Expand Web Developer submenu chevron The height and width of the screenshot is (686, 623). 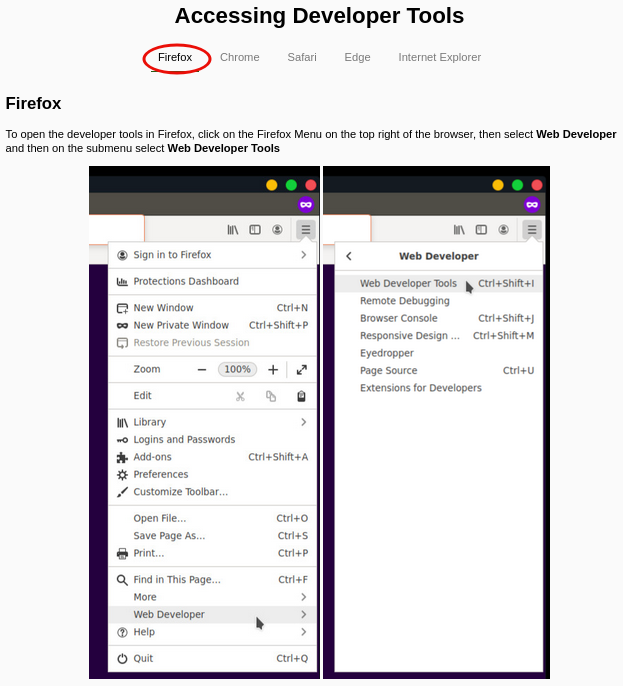pos(304,614)
